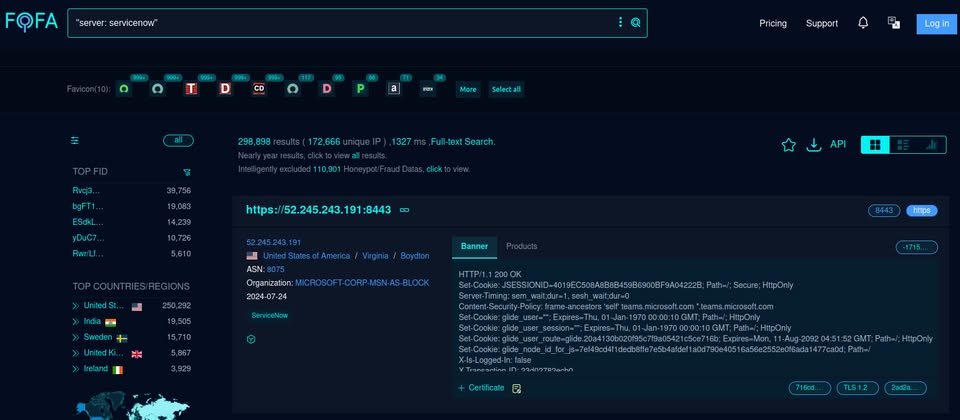960x420 pixels.
Task: Open the notifications bell
Action: click(x=863, y=23)
